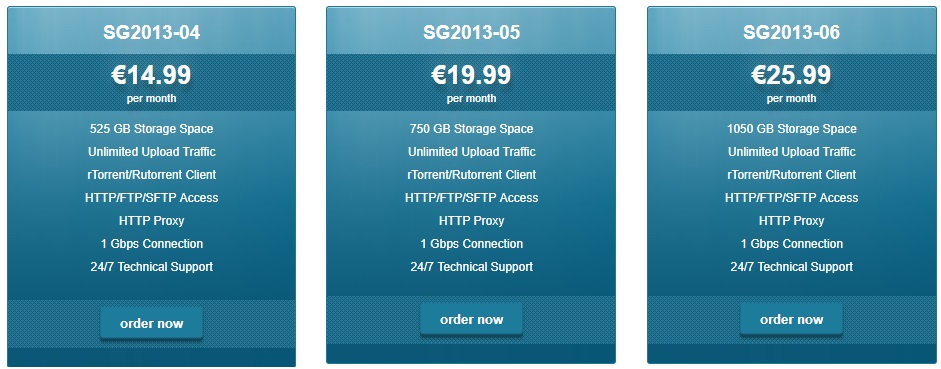Image resolution: width=941 pixels, height=369 pixels.
Task: Click HTTP Proxy in the SG2013-06 card
Action: tap(791, 221)
